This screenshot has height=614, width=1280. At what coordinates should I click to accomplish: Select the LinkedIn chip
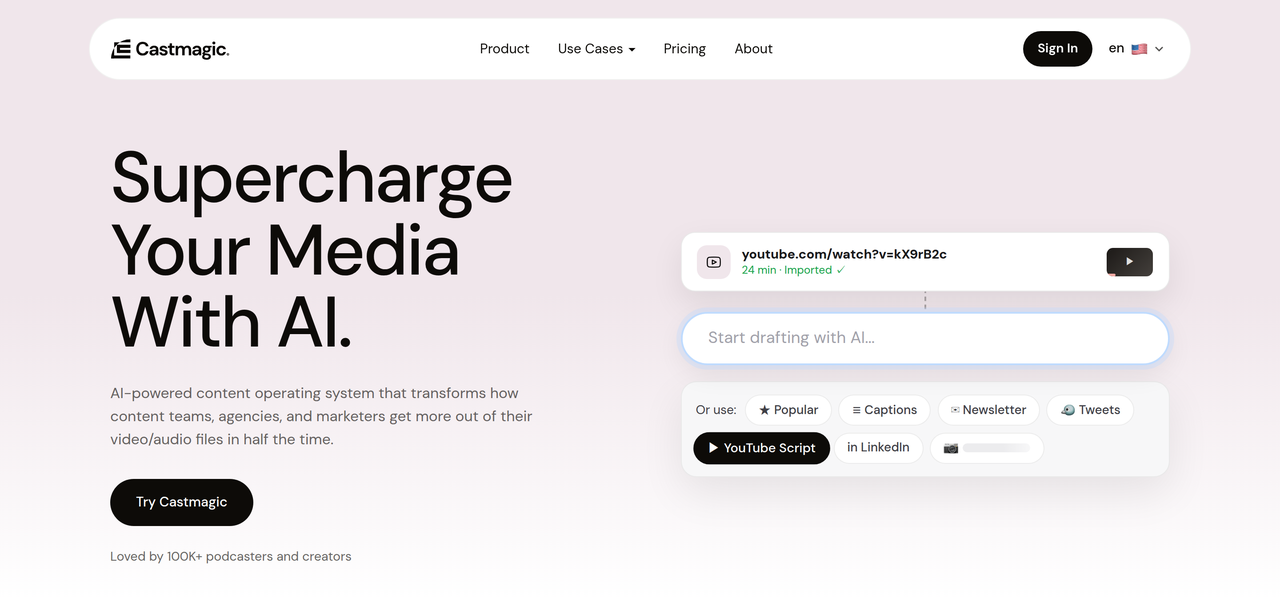tap(878, 448)
